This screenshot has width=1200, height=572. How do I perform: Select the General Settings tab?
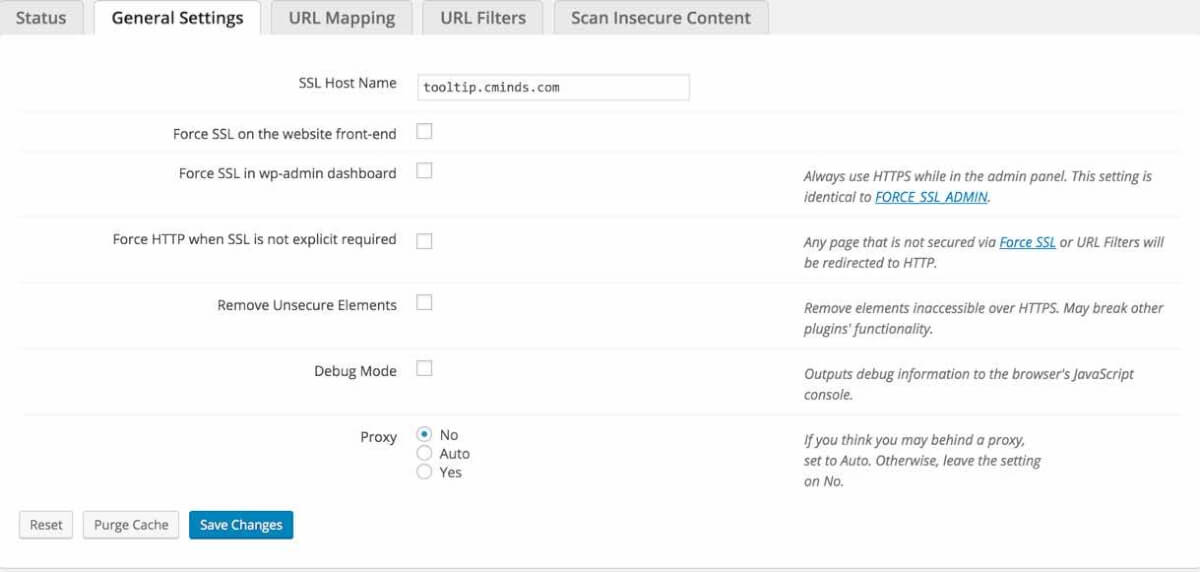(x=177, y=18)
